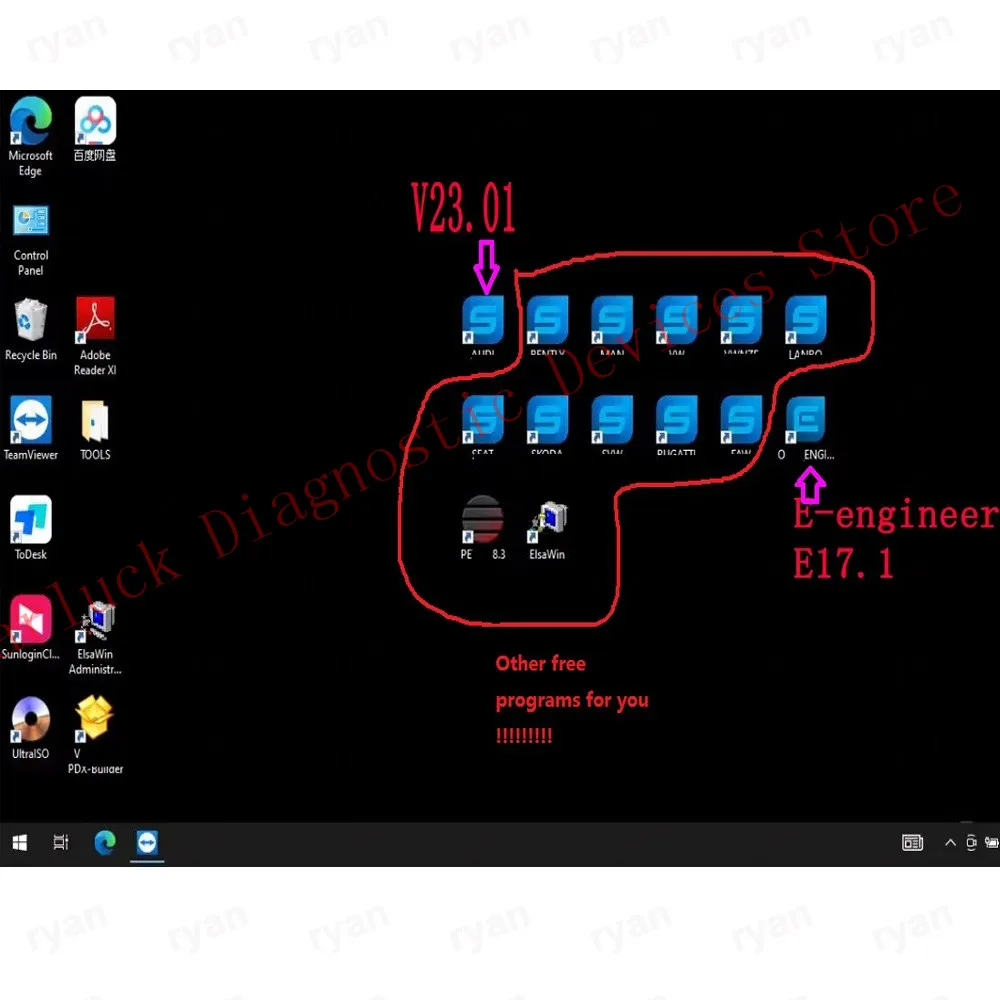Select the BENTLY diagnostic shortcut
The image size is (1000, 1000).
547,325
